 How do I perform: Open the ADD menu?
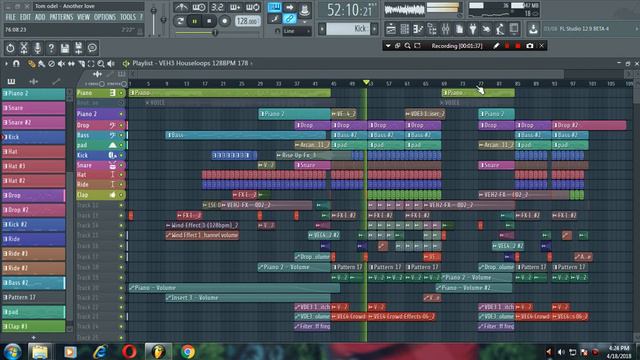(40, 17)
